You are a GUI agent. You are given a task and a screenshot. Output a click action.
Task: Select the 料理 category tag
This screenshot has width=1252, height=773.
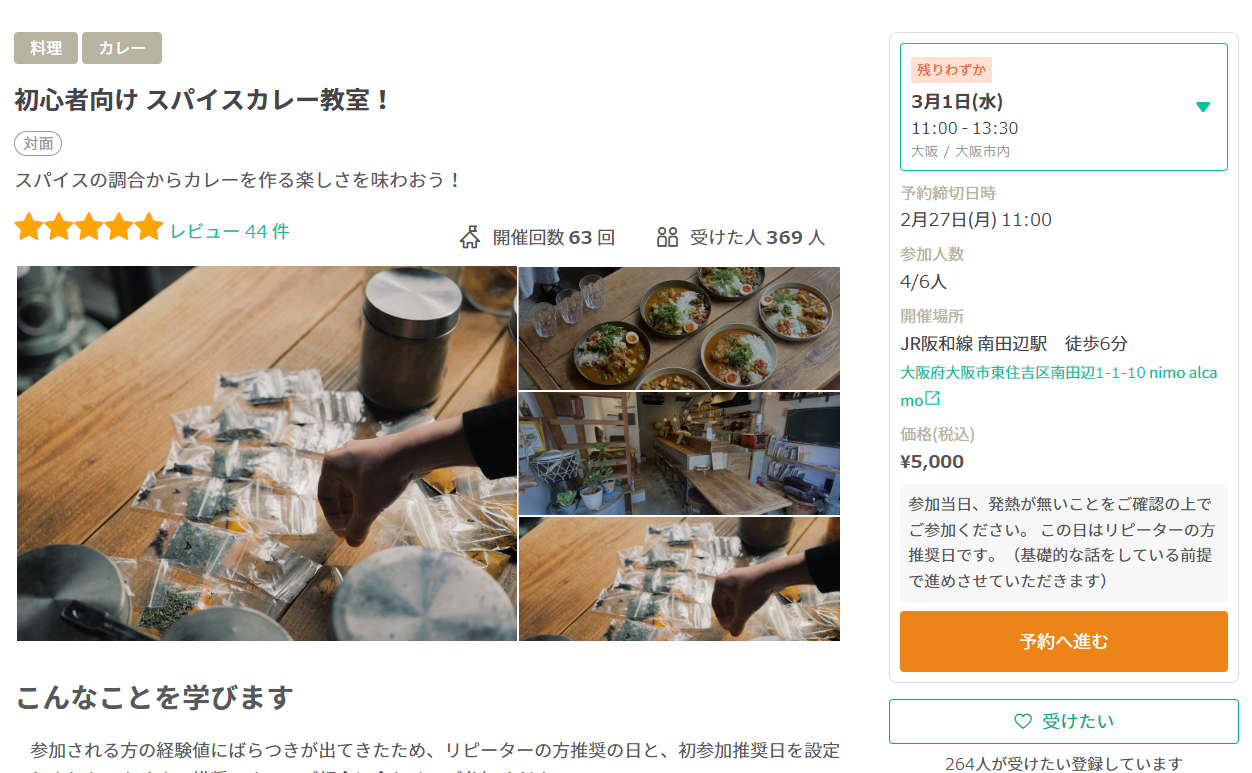[46, 48]
